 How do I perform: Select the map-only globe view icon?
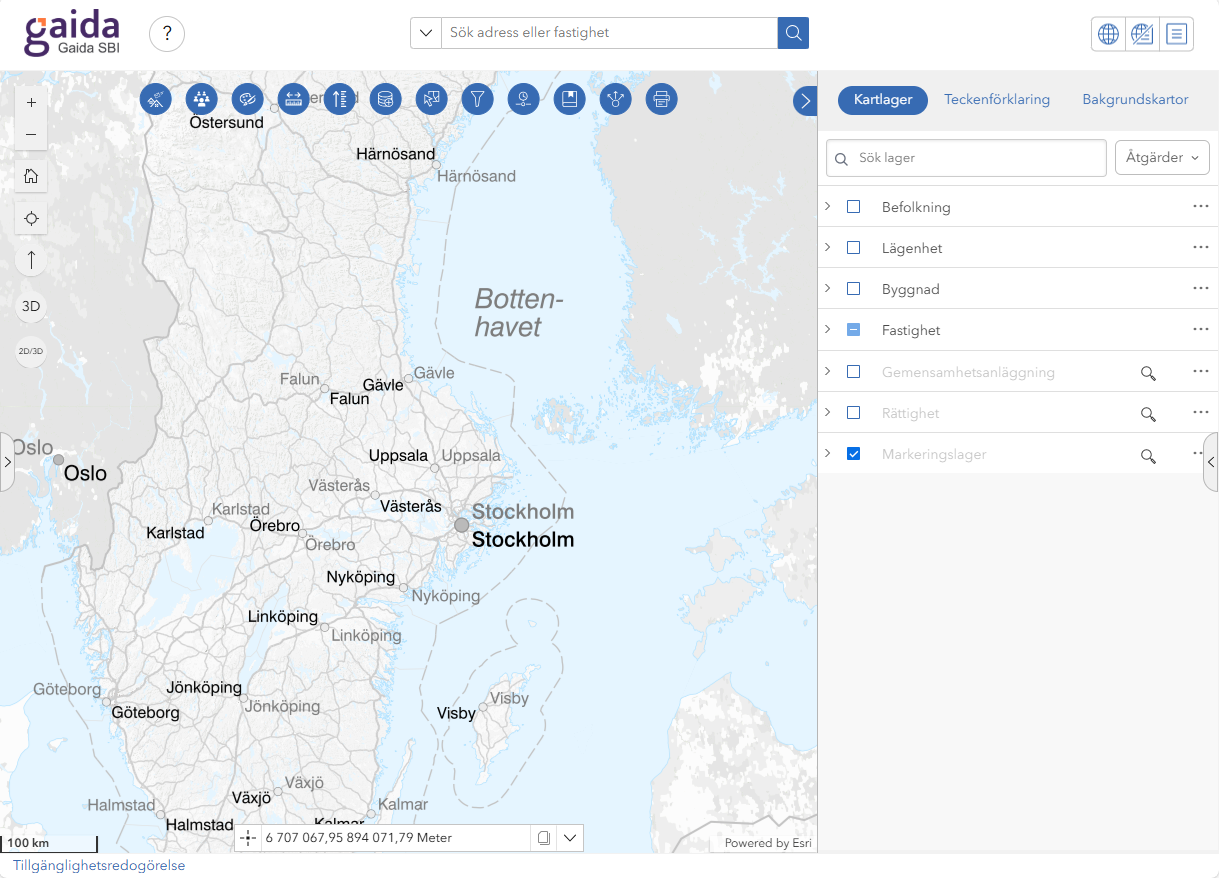coord(1108,33)
